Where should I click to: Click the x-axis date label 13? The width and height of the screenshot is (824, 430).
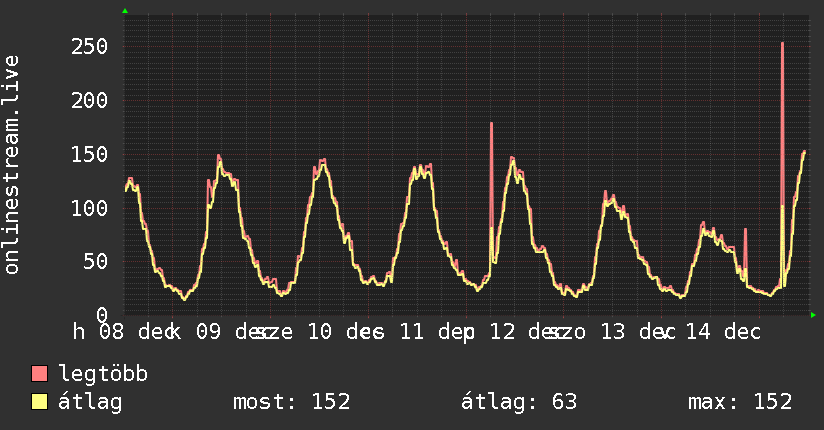(613, 332)
